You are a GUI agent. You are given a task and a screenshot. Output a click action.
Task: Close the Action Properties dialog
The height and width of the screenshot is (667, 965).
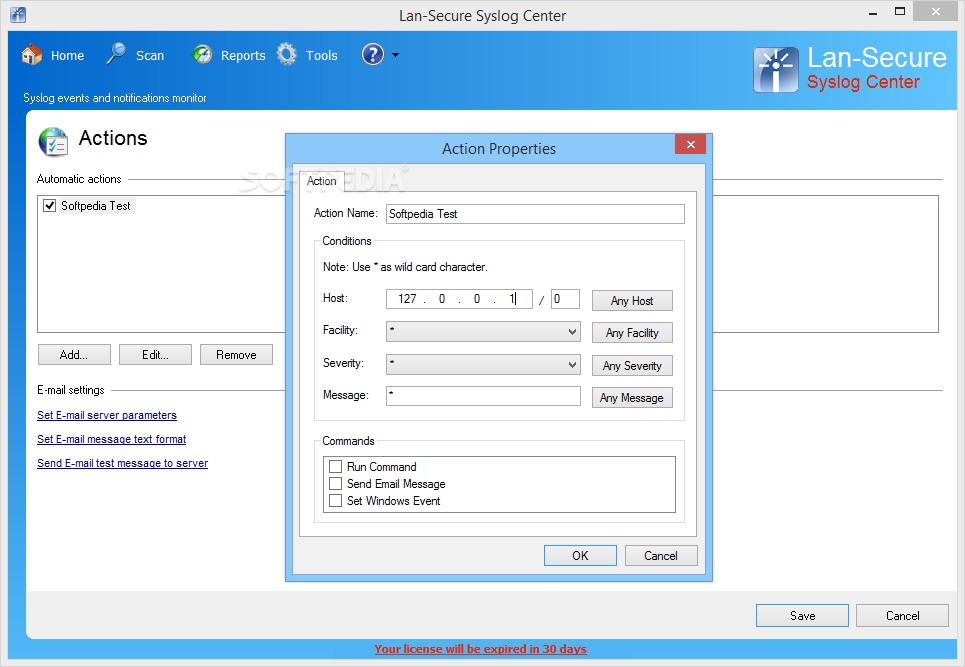(x=691, y=145)
